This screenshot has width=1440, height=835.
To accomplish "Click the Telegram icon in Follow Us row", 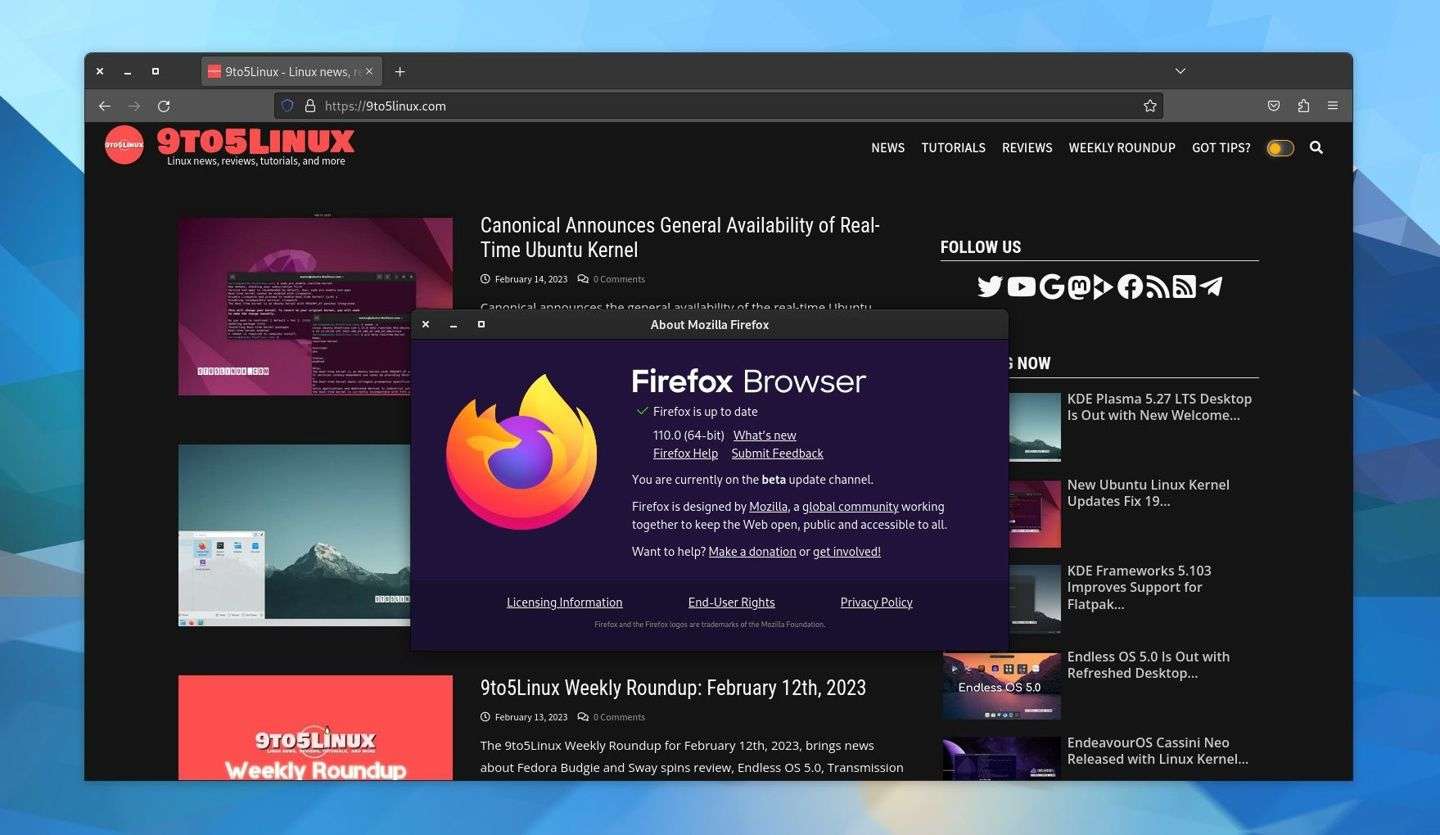I will pos(1210,287).
